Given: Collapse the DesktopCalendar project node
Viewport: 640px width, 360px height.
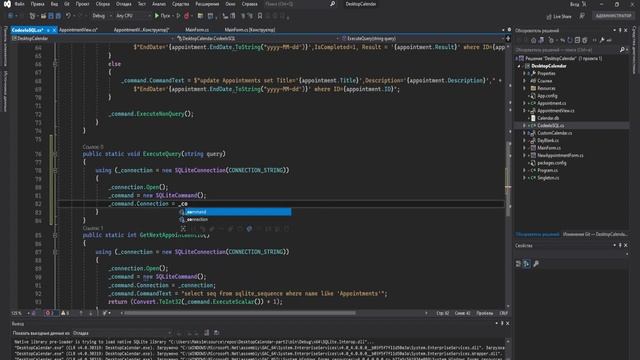Looking at the screenshot, I should pos(520,66).
